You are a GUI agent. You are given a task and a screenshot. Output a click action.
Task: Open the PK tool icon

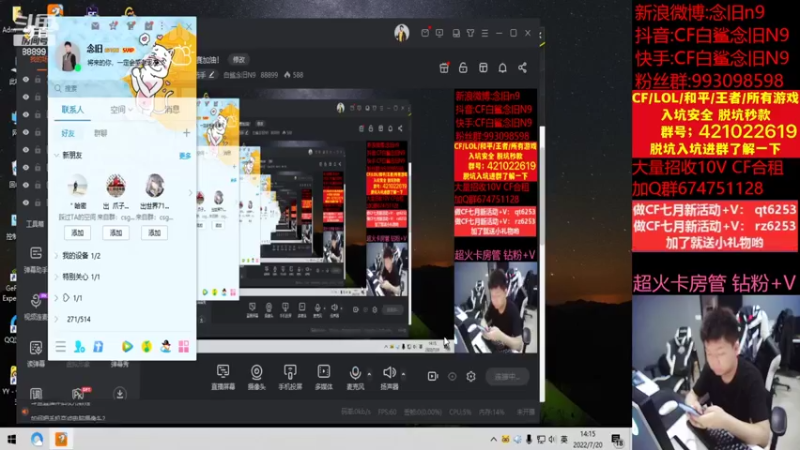pyautogui.click(x=79, y=393)
